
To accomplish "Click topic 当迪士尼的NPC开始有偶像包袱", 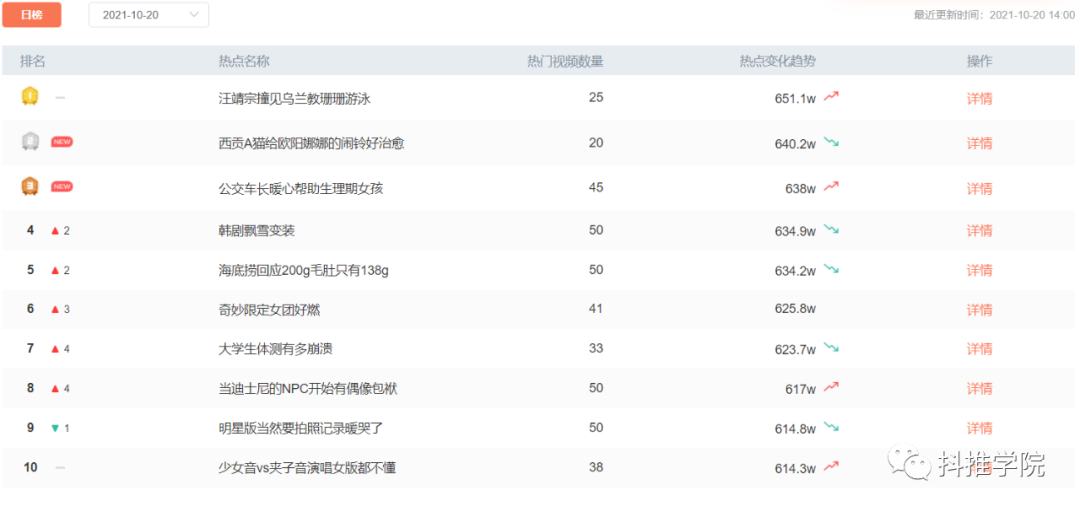I will [x=308, y=389].
